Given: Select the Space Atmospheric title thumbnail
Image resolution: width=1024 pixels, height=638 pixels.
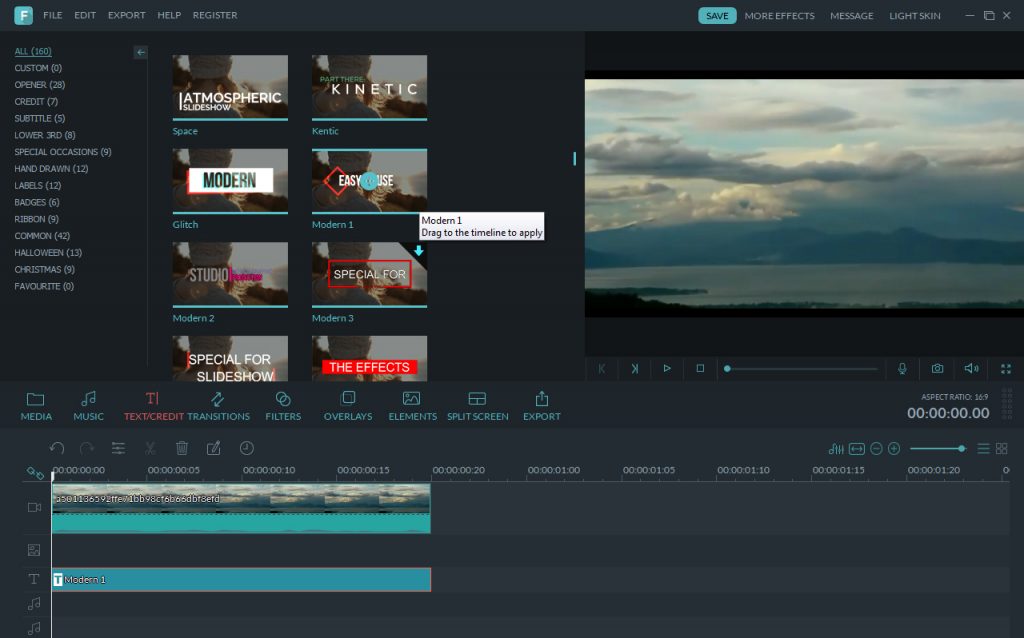Looking at the screenshot, I should [x=230, y=88].
